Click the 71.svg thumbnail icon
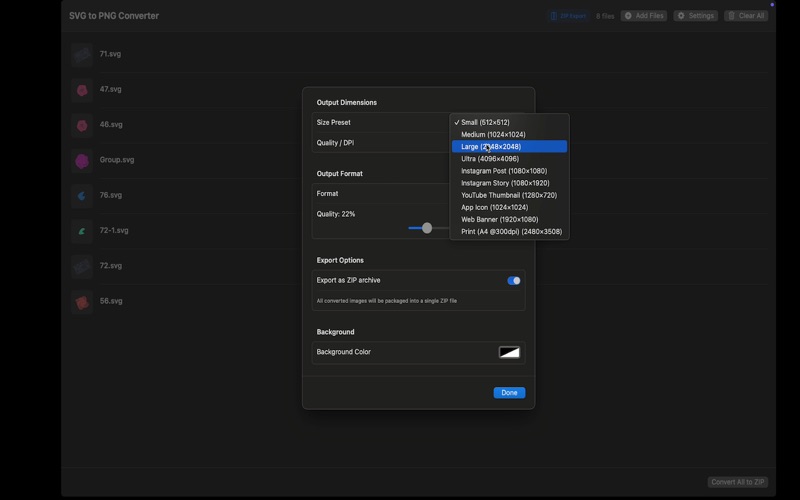 tap(82, 55)
